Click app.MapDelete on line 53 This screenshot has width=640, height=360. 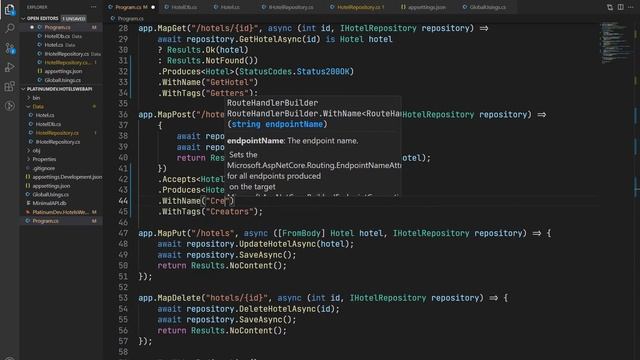tap(169, 298)
